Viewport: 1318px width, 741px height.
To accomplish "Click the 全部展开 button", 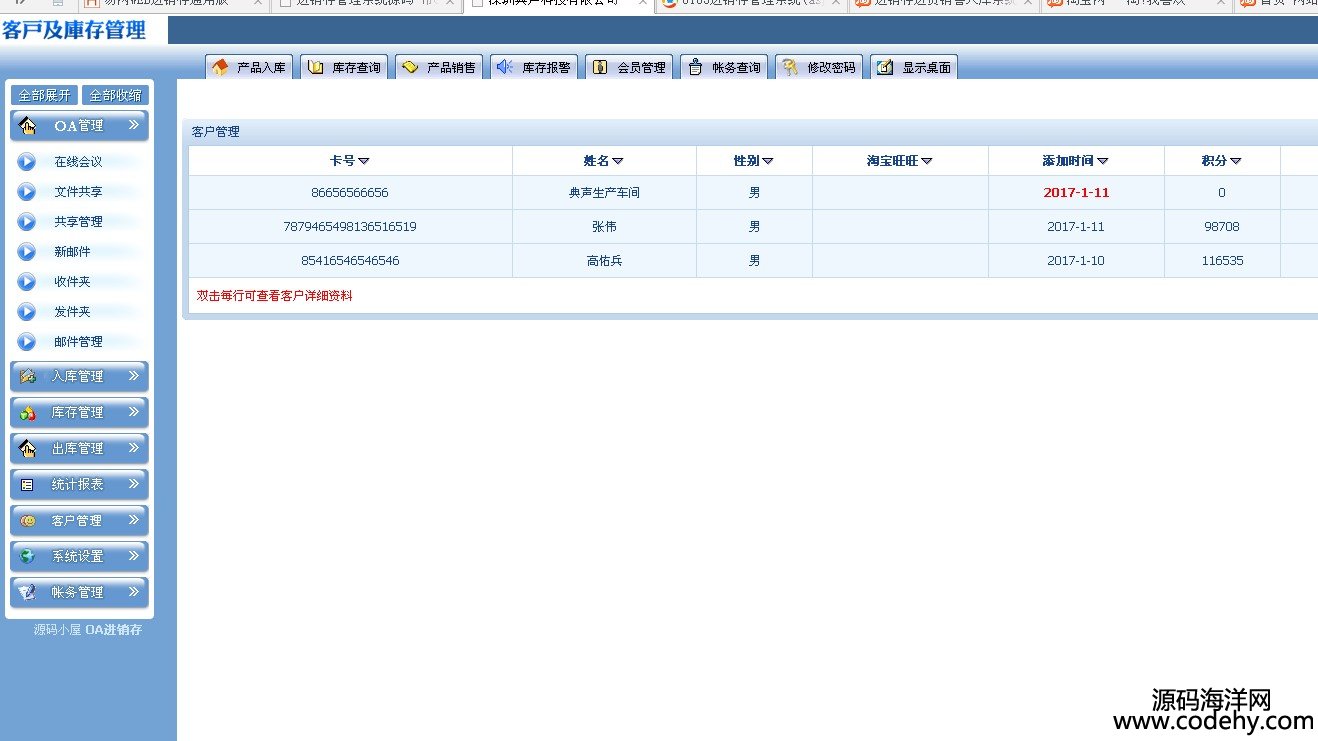I will pos(45,95).
